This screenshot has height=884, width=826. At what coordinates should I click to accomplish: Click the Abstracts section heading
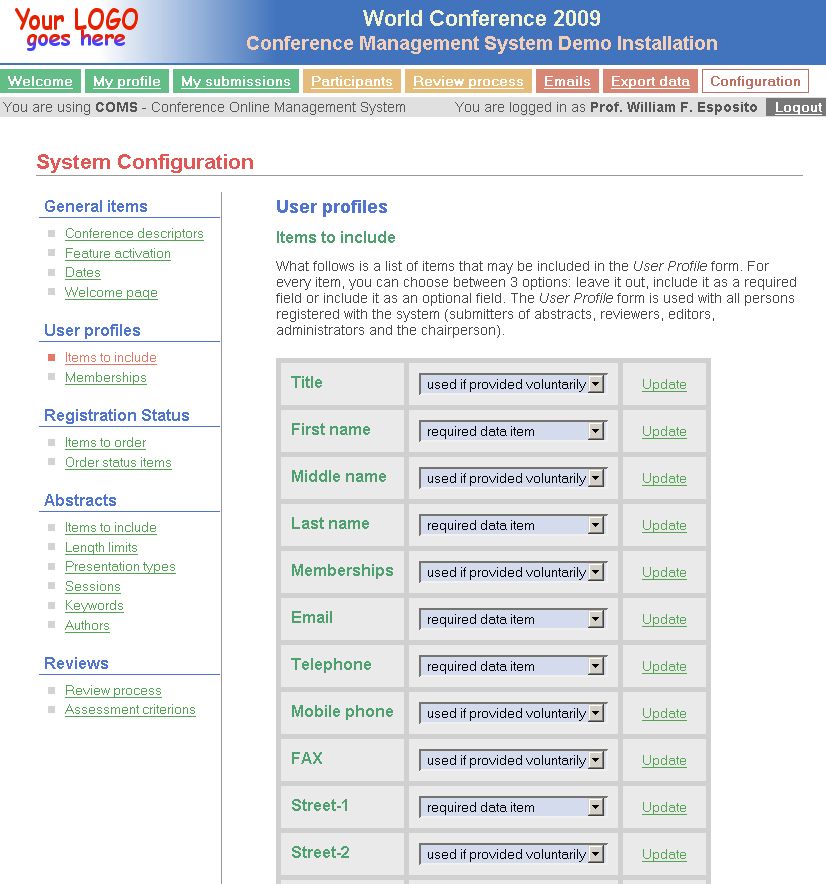pos(80,501)
